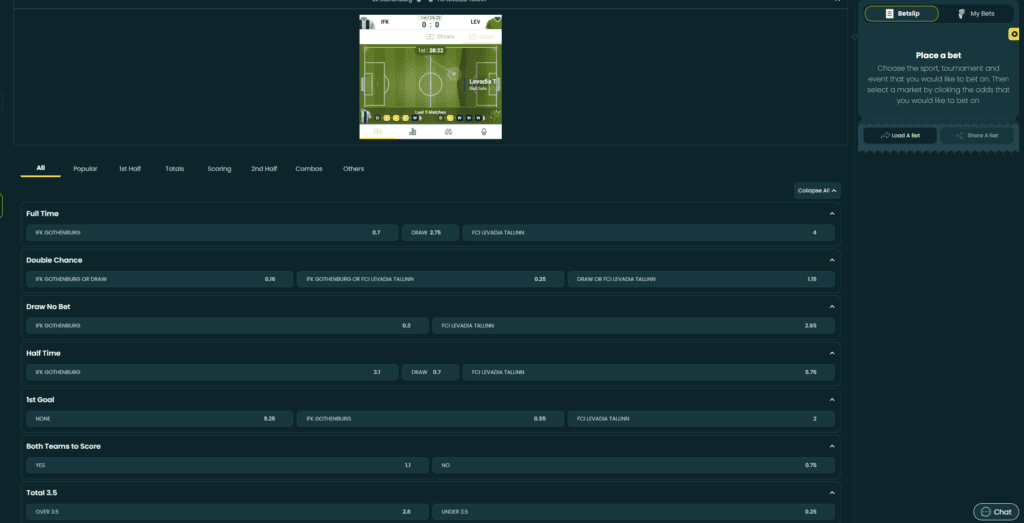Bet on IFK Gothenburg Half Time at 2.1
This screenshot has width=1024, height=523.
212,372
